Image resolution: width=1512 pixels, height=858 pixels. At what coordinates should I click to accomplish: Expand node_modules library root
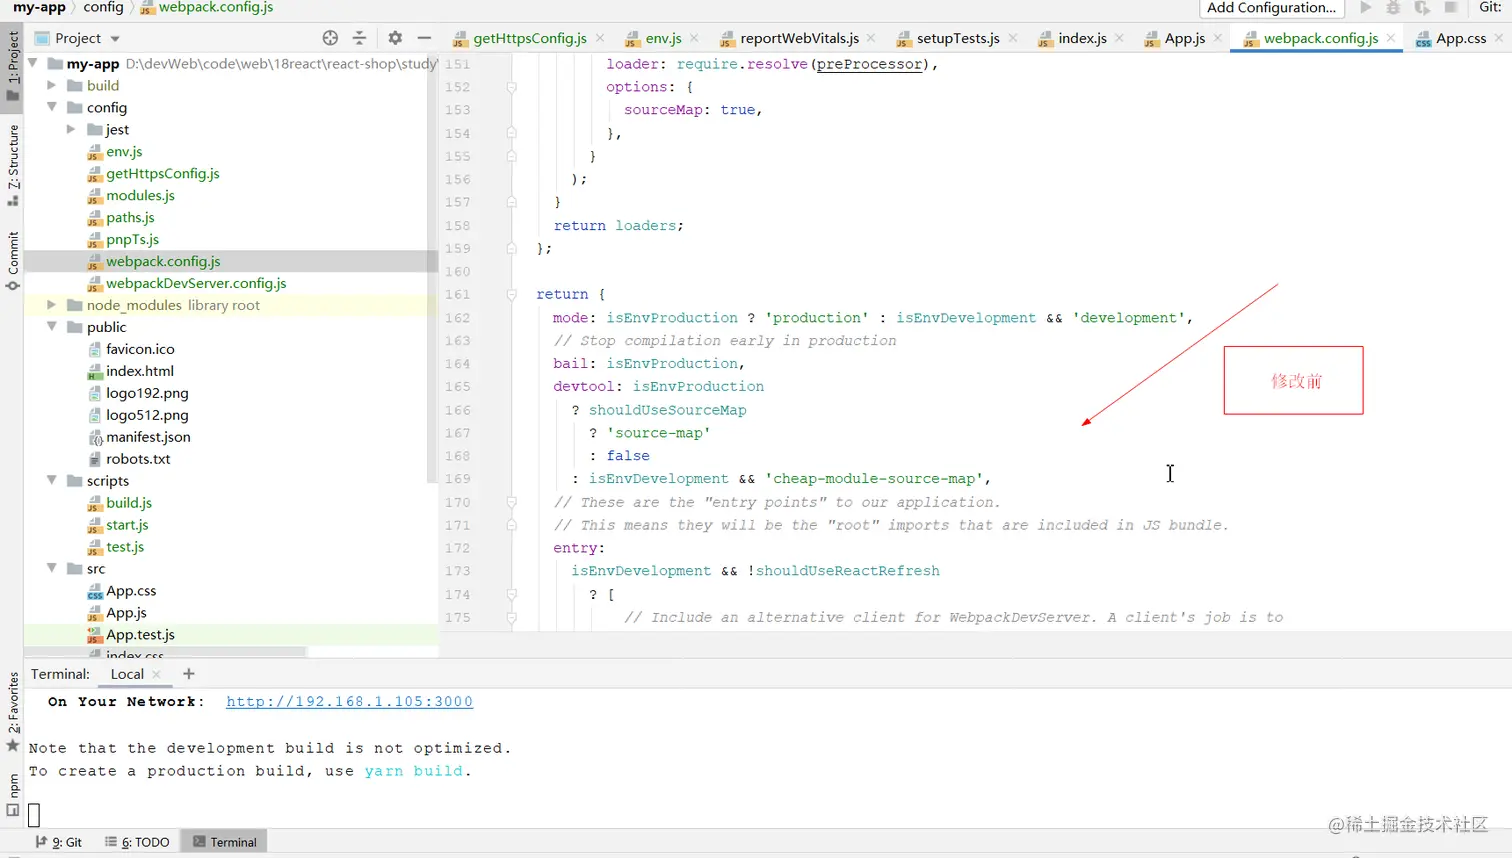click(52, 305)
